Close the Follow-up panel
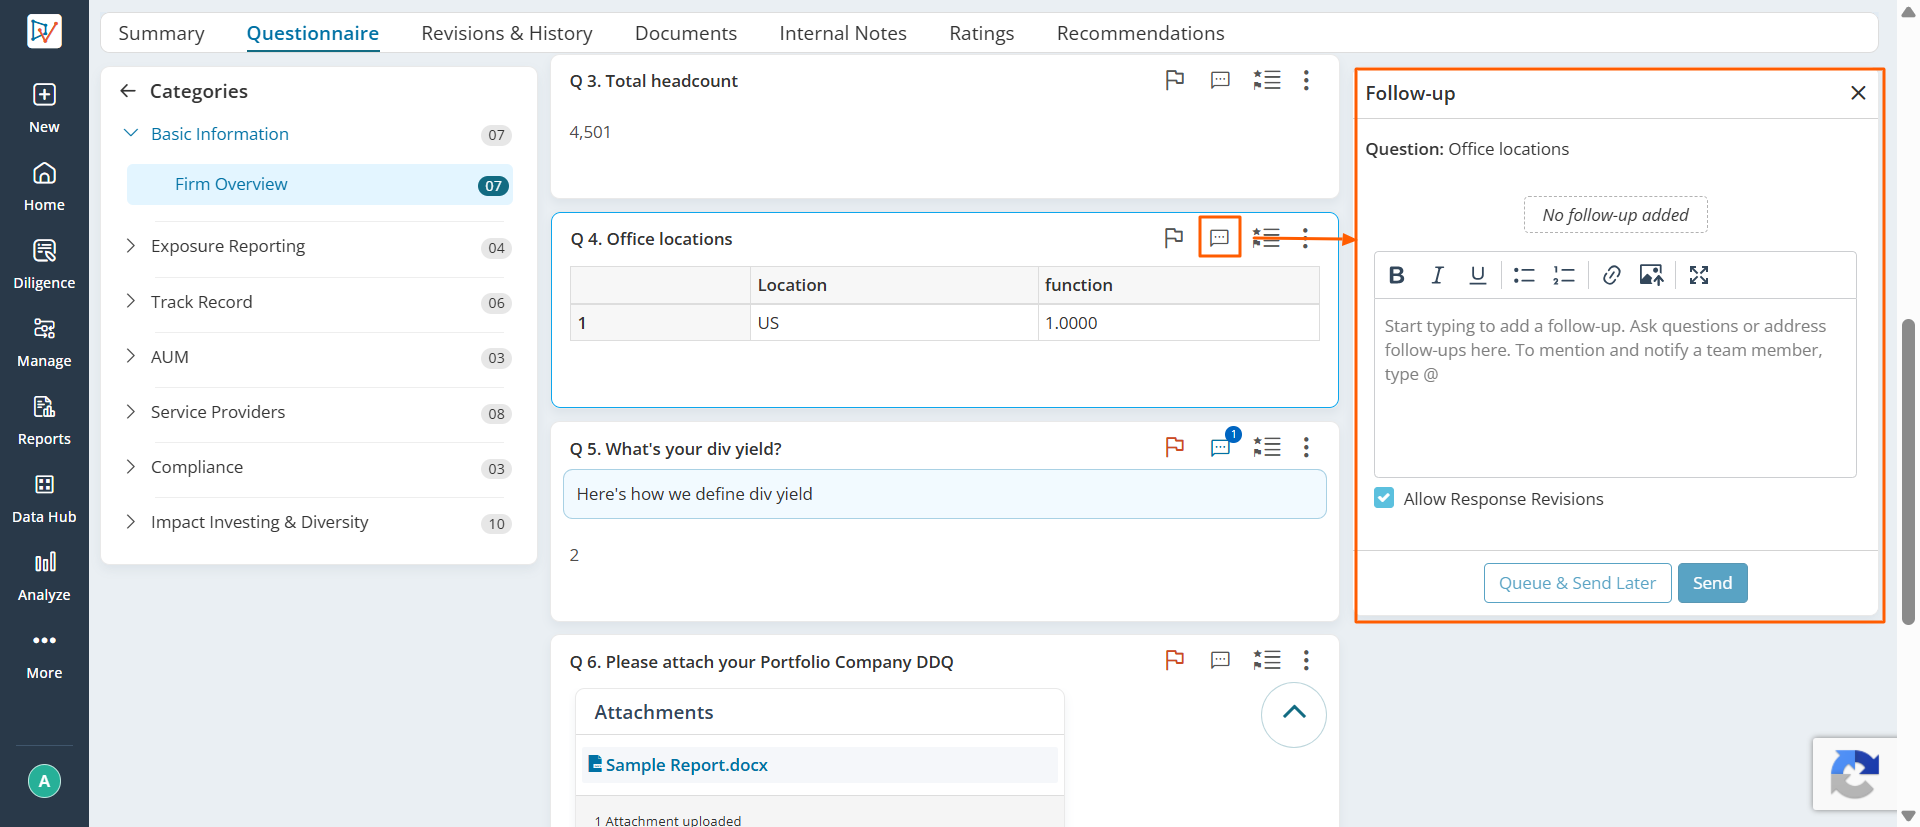 click(x=1858, y=93)
